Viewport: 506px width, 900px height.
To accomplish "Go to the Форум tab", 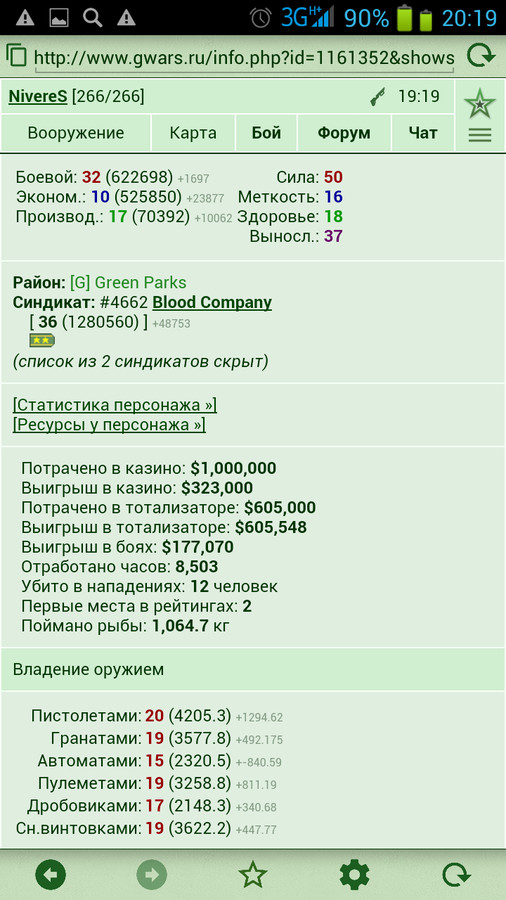I will pyautogui.click(x=344, y=133).
